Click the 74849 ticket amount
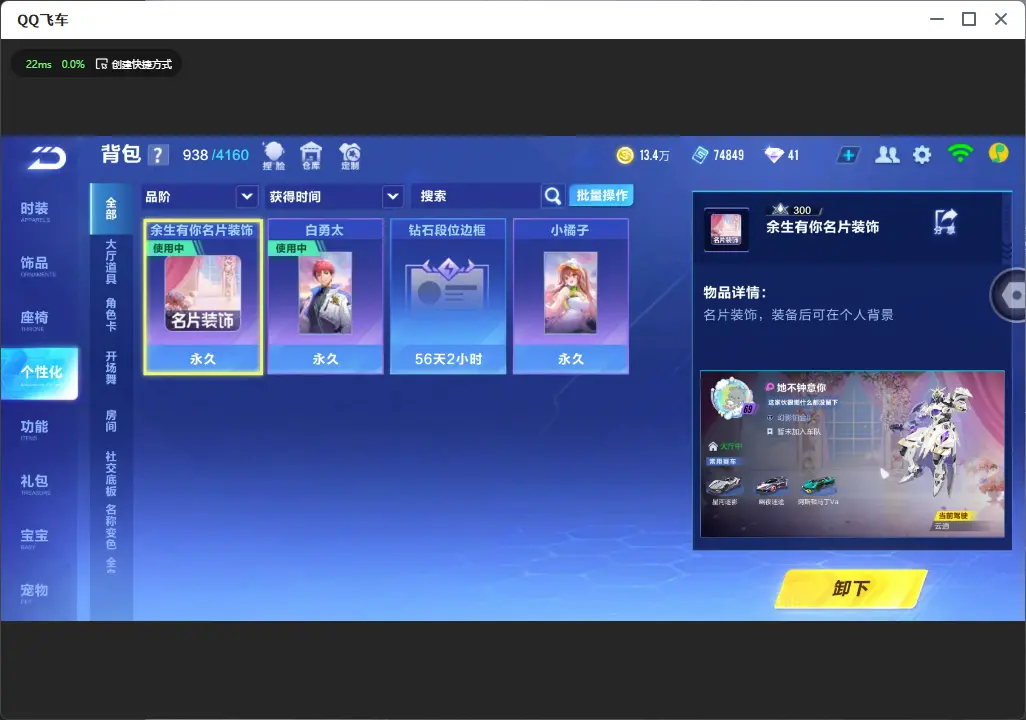Screen dimensions: 1026x720 (x=728, y=156)
